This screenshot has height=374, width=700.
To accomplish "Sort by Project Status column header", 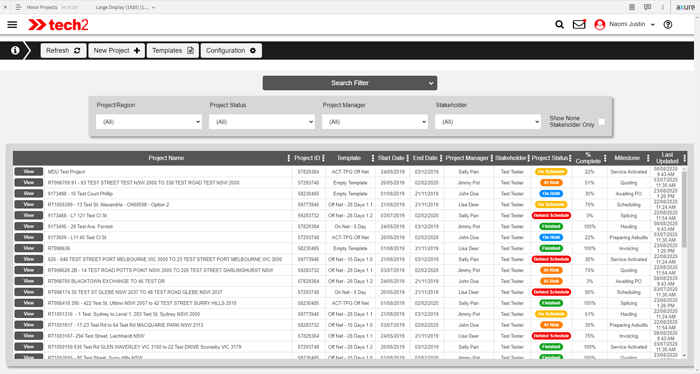I will pyautogui.click(x=550, y=158).
